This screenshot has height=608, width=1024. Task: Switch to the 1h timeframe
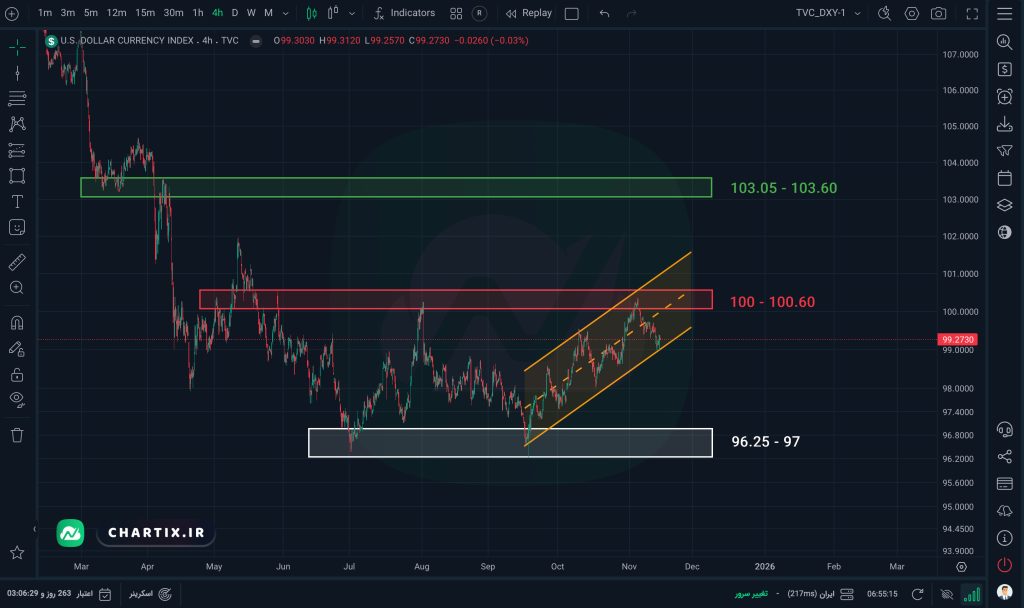[198, 13]
